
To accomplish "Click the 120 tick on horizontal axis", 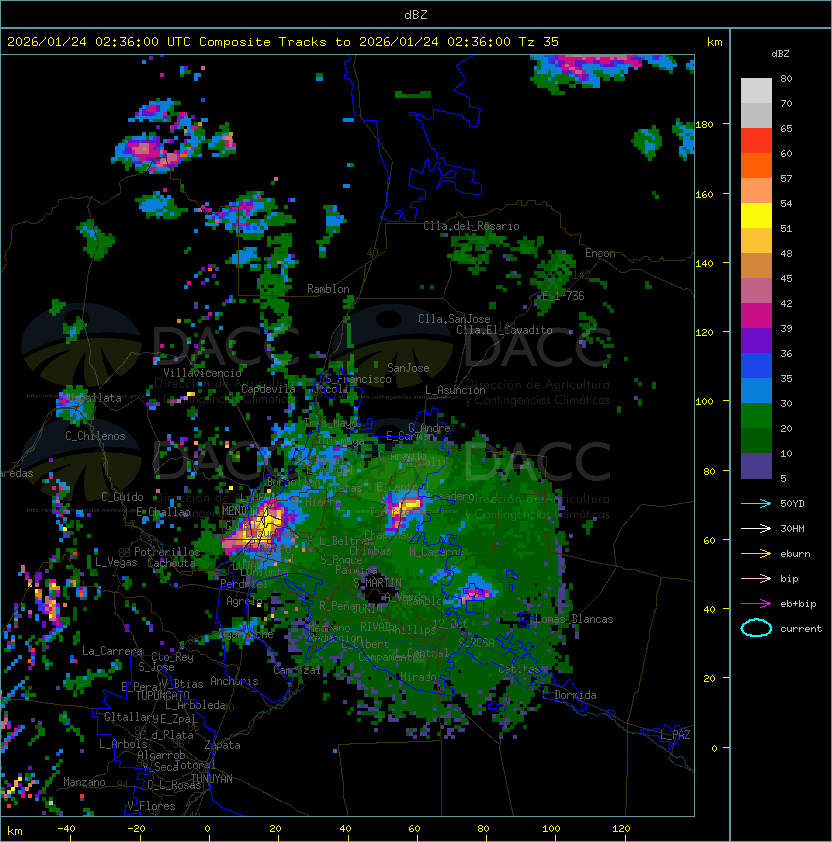I will pos(621,829).
